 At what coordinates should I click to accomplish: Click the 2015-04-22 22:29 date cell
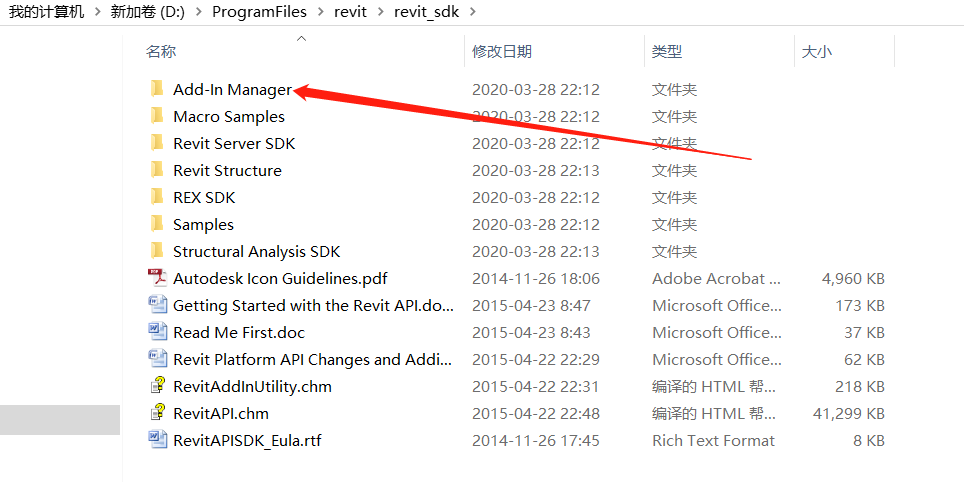(x=535, y=360)
